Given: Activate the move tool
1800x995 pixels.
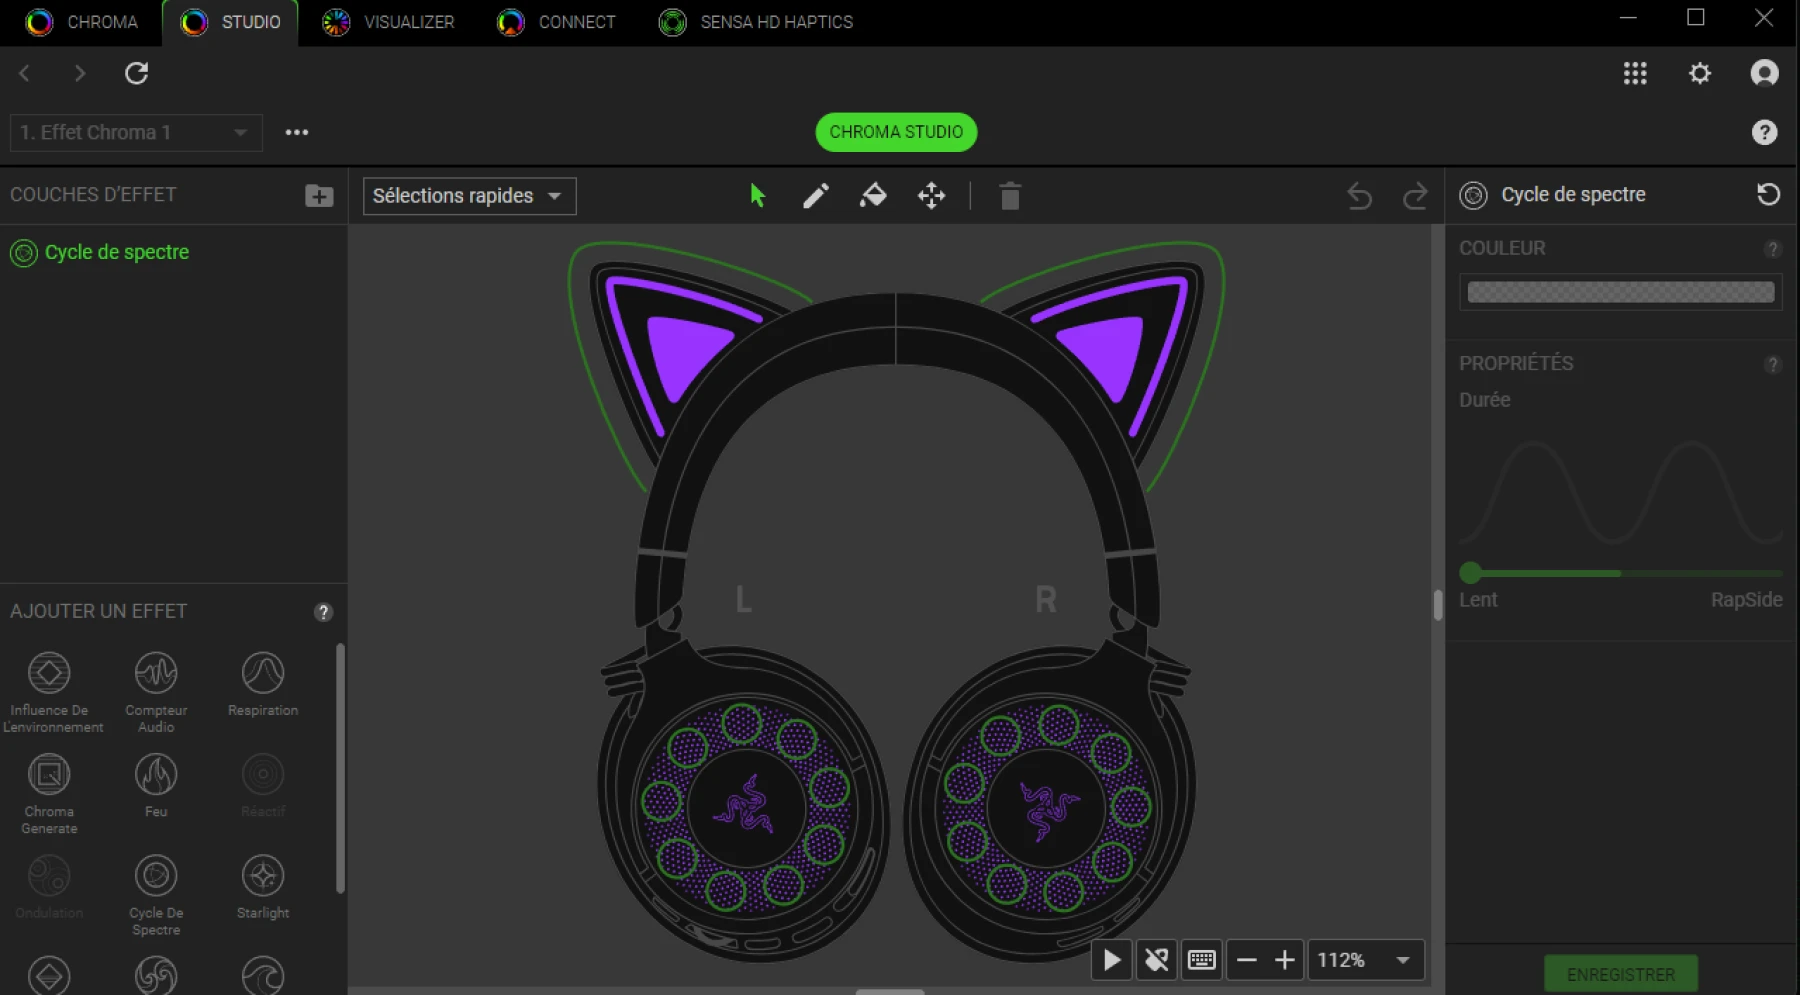Looking at the screenshot, I should 932,196.
